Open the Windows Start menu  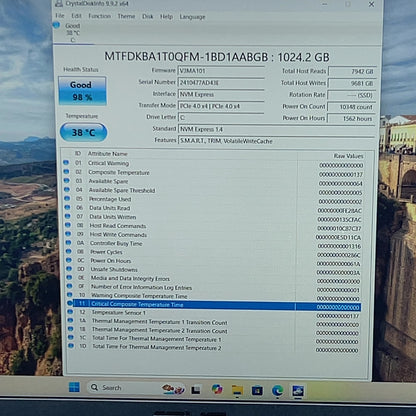point(74,387)
